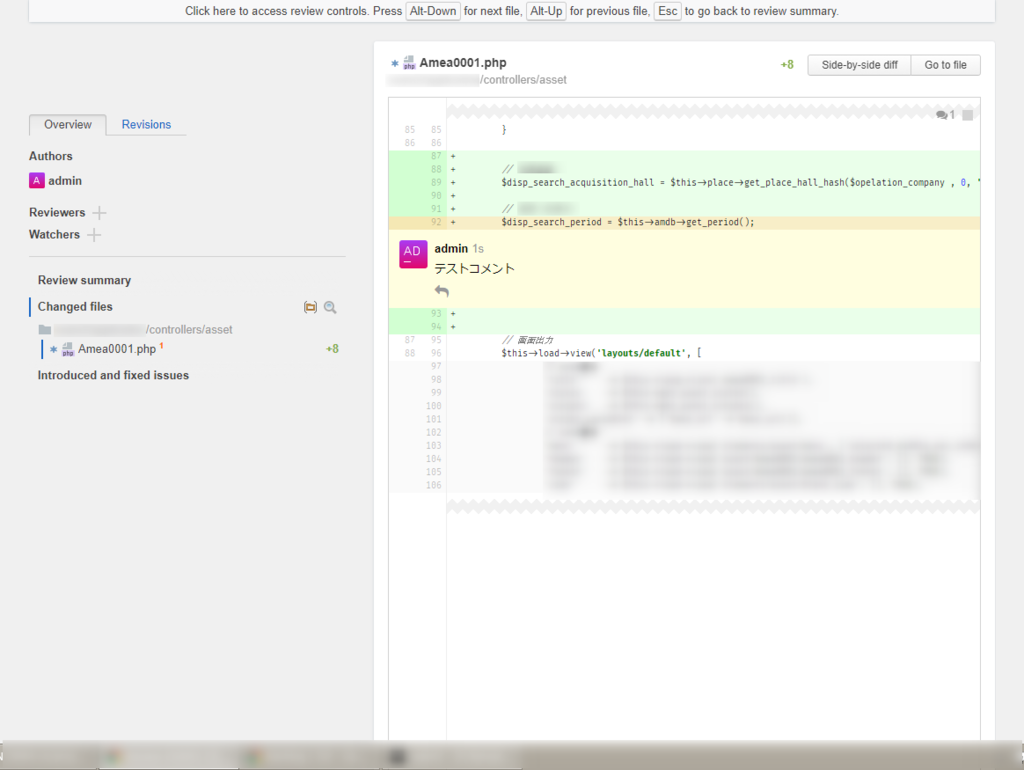Click the /controllers/asset path under the file title
1024x770 pixels.
523,80
